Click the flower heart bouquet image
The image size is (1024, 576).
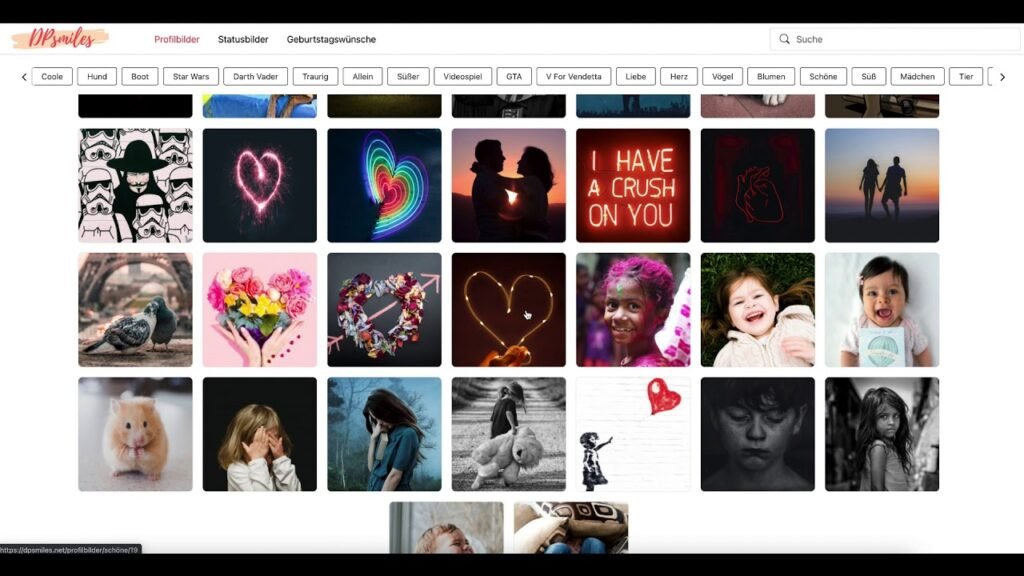coord(259,310)
